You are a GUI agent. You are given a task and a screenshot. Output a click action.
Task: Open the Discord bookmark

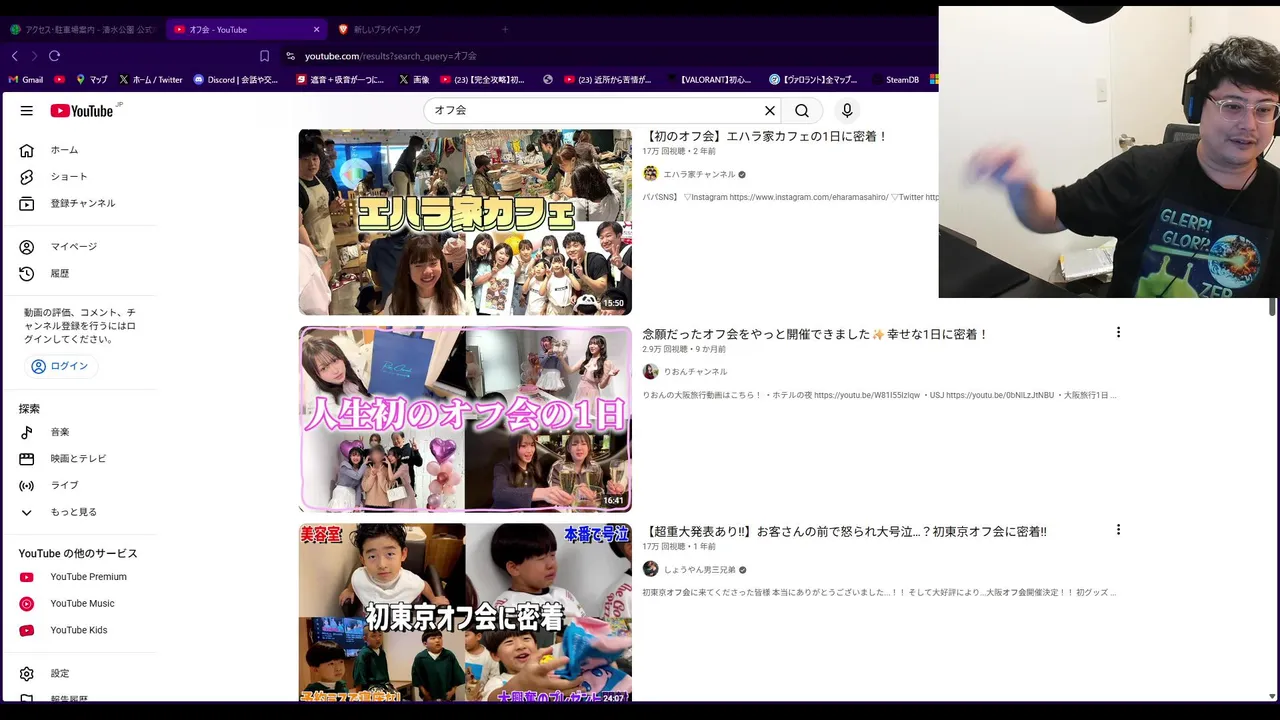236,80
